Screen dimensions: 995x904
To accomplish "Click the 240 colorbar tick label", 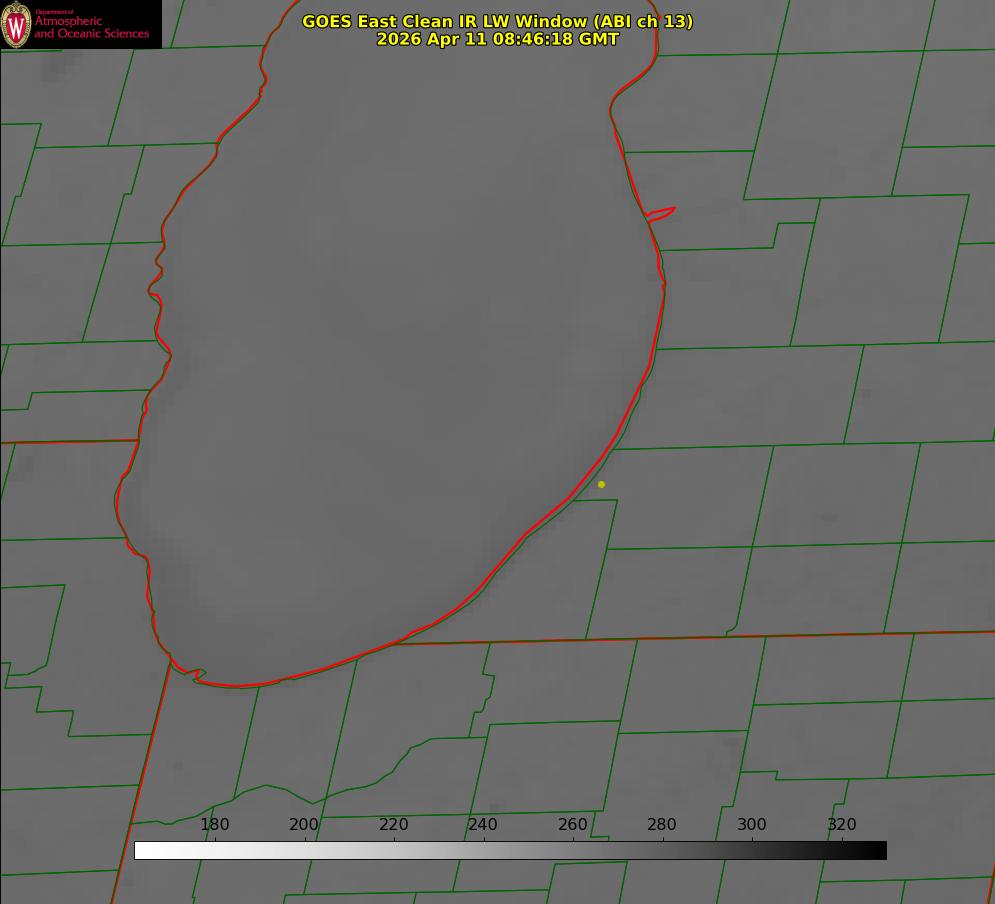I will 483,824.
